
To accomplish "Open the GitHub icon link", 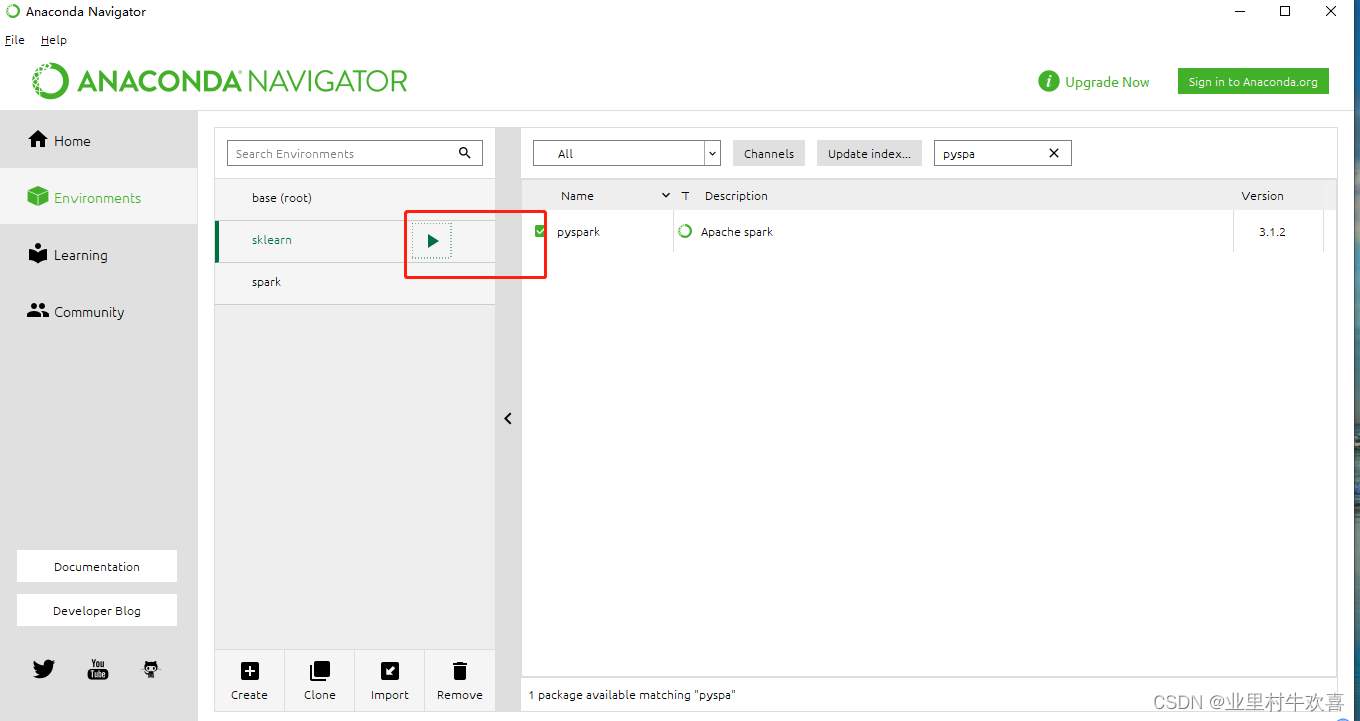I will click(x=151, y=668).
